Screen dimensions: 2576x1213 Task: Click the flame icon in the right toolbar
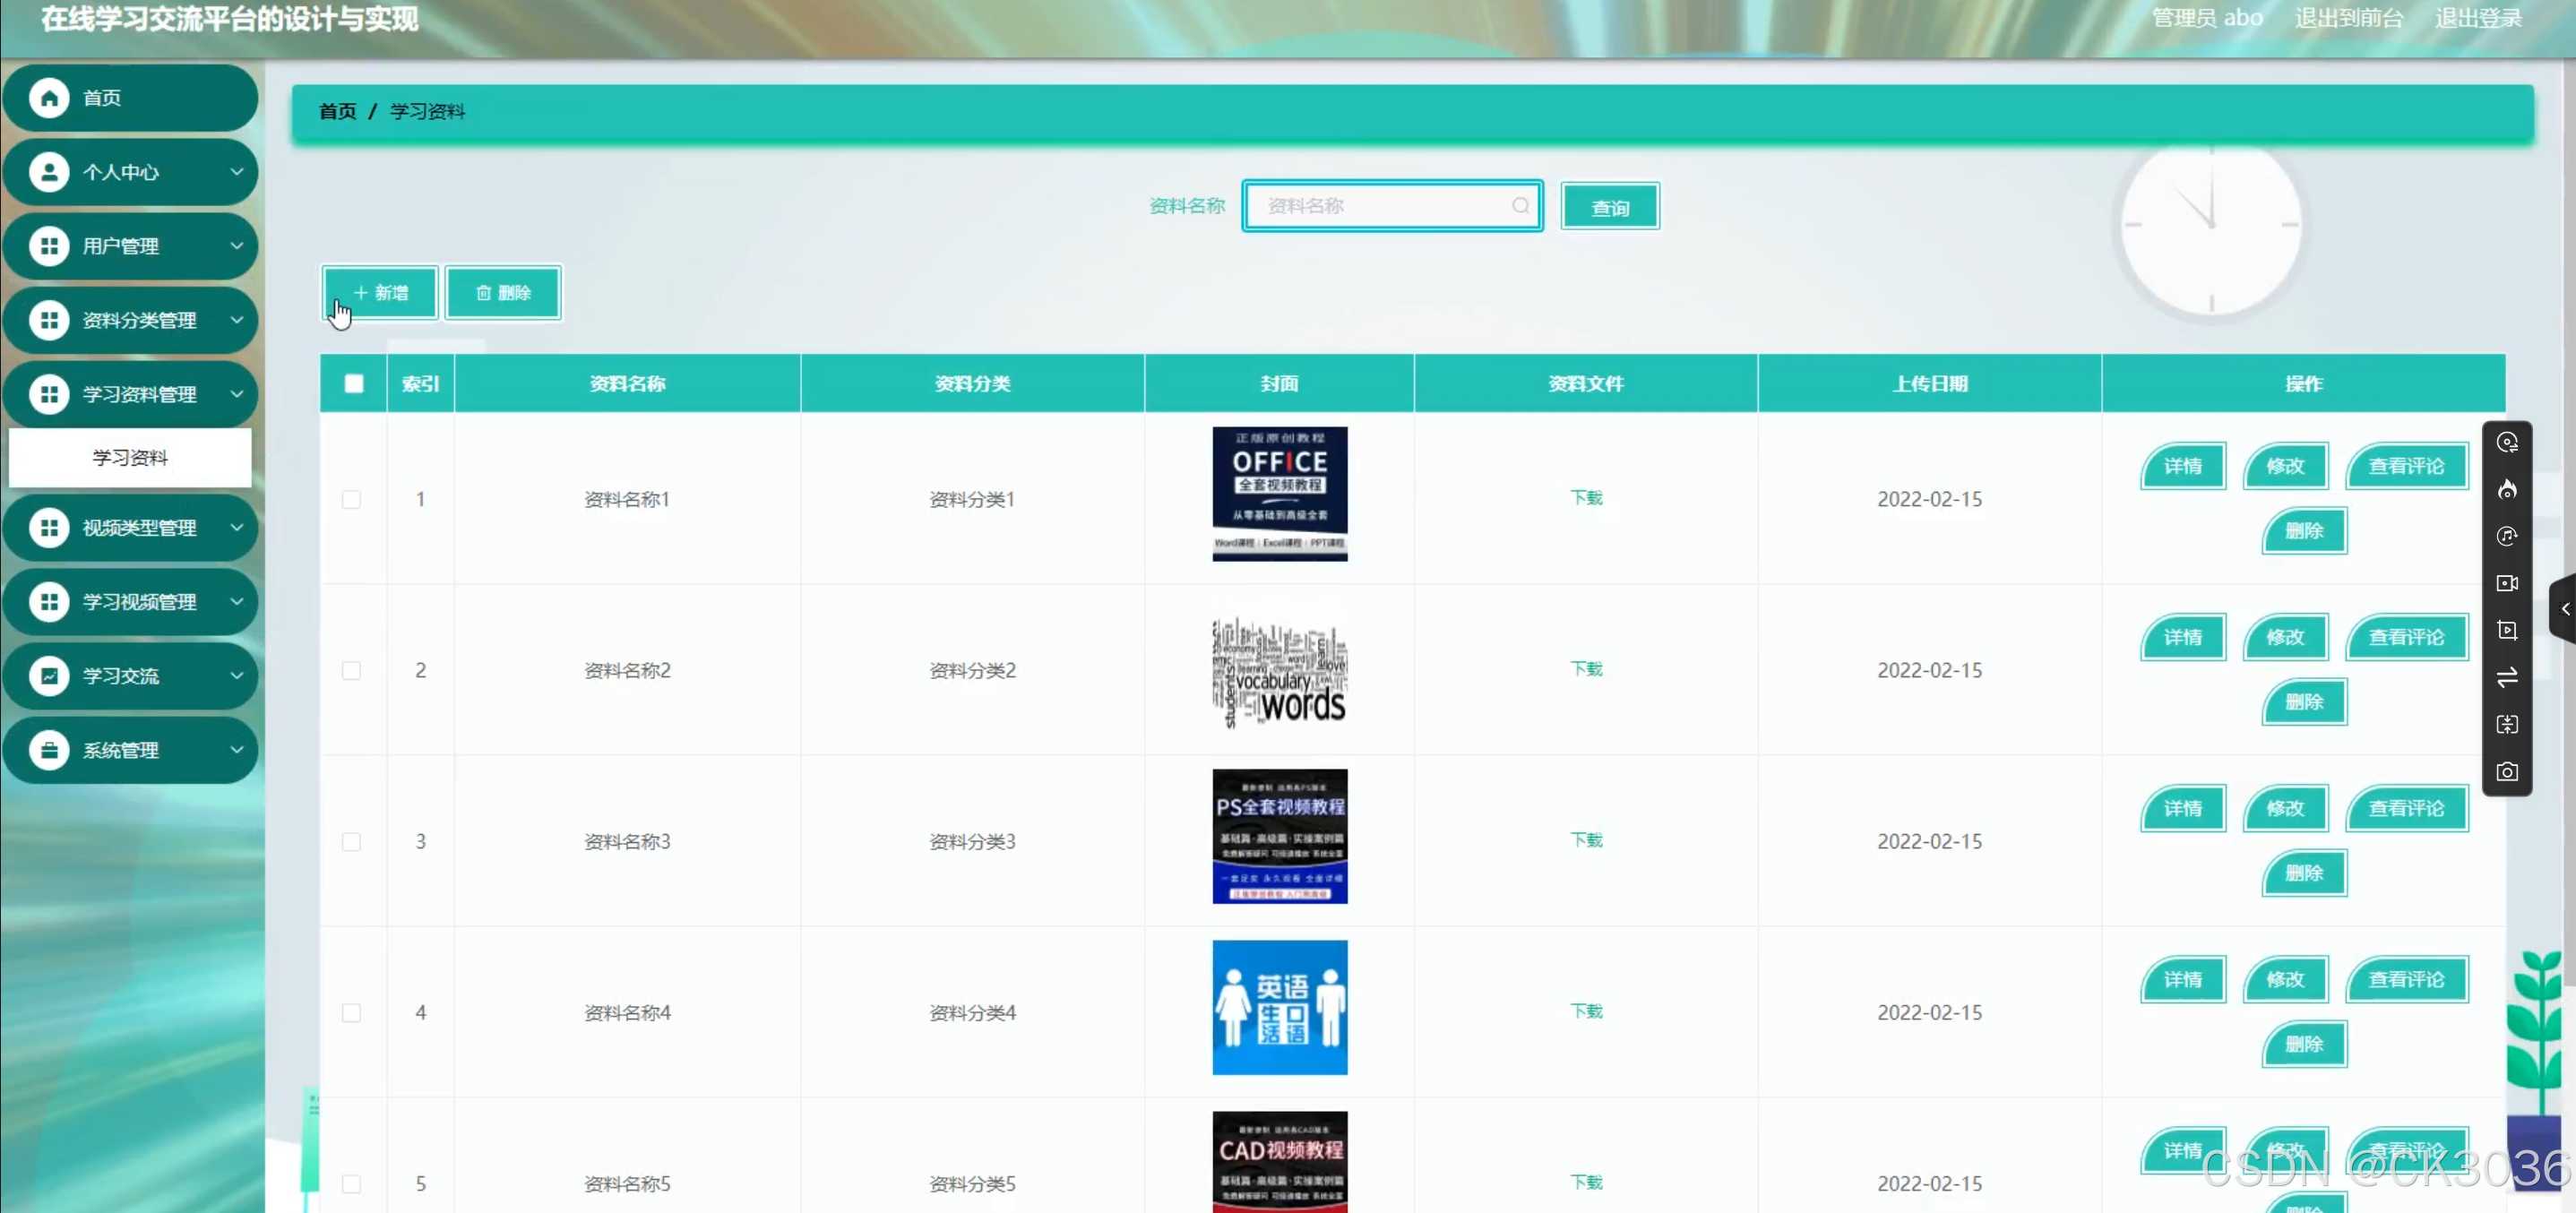click(2506, 489)
